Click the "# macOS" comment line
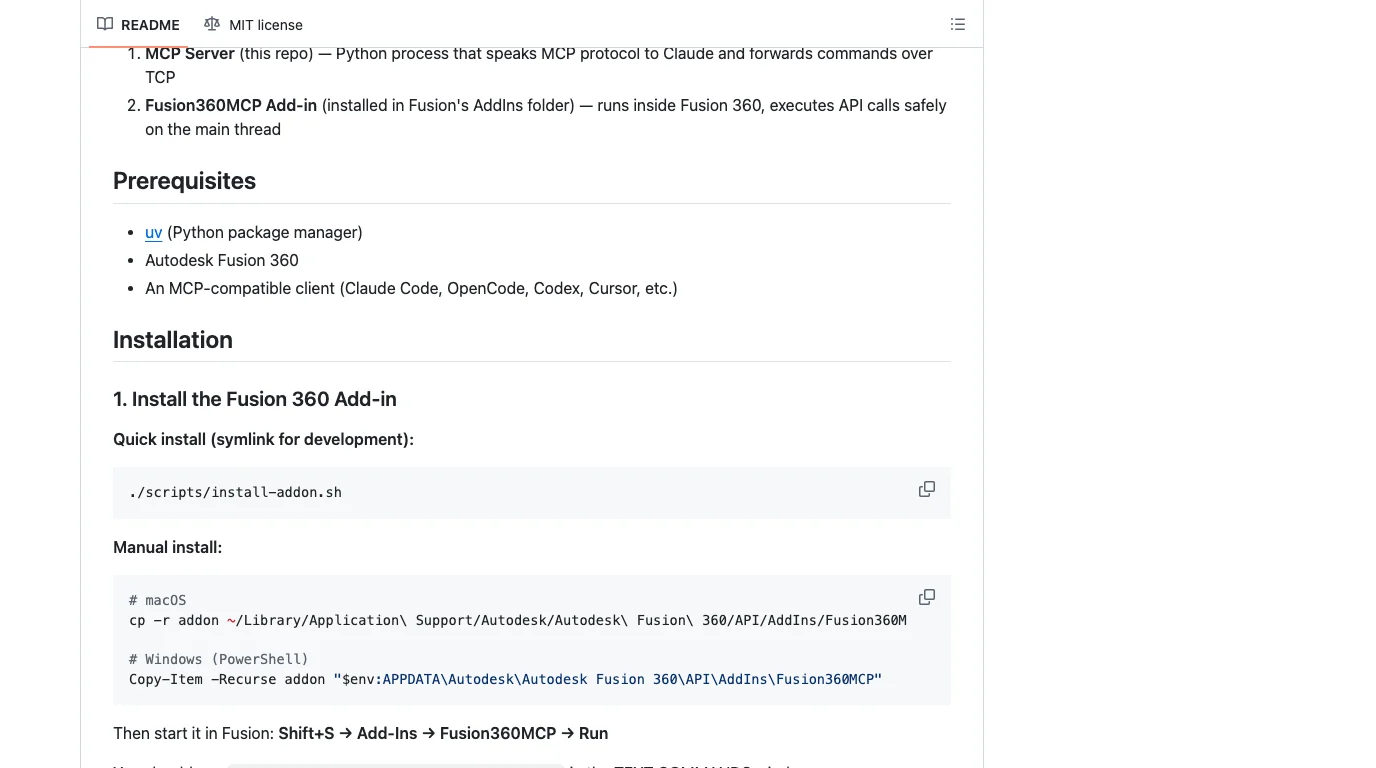Image resolution: width=1376 pixels, height=768 pixels. (157, 600)
